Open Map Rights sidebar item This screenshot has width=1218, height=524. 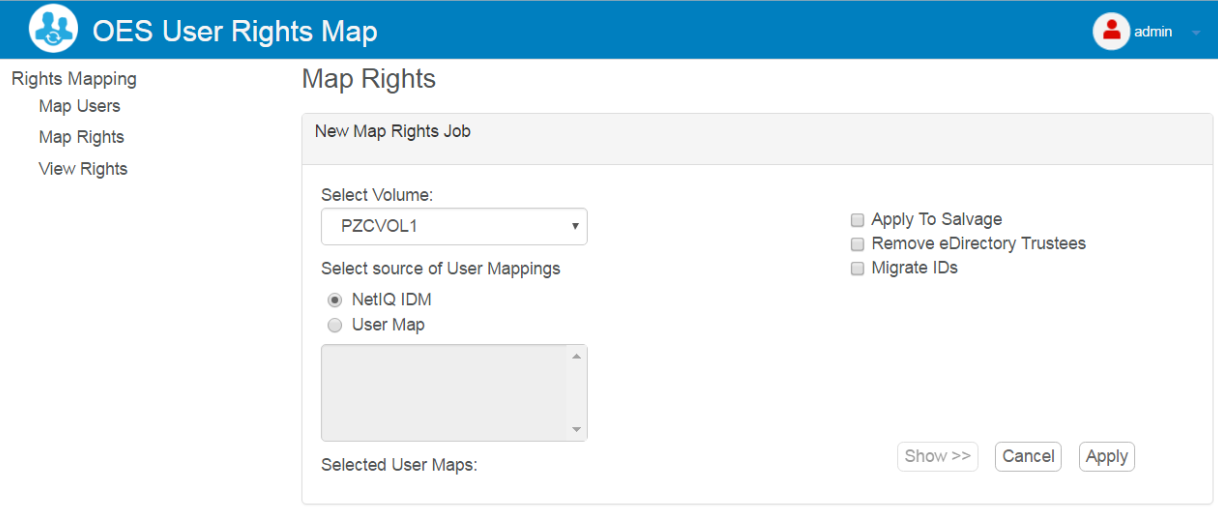pos(81,137)
